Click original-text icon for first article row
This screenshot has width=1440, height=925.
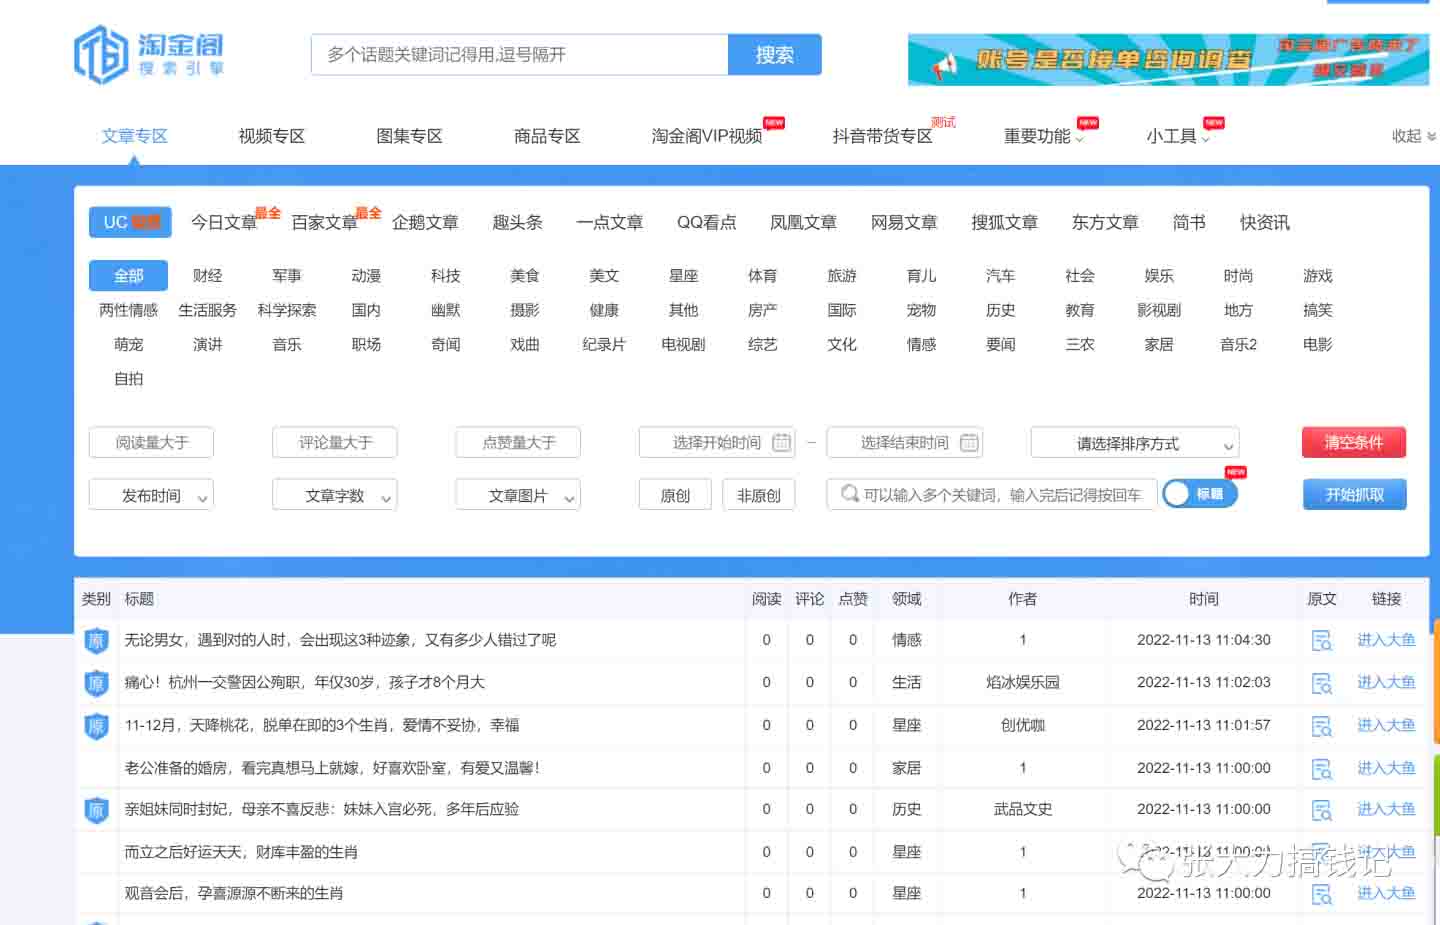point(1321,641)
